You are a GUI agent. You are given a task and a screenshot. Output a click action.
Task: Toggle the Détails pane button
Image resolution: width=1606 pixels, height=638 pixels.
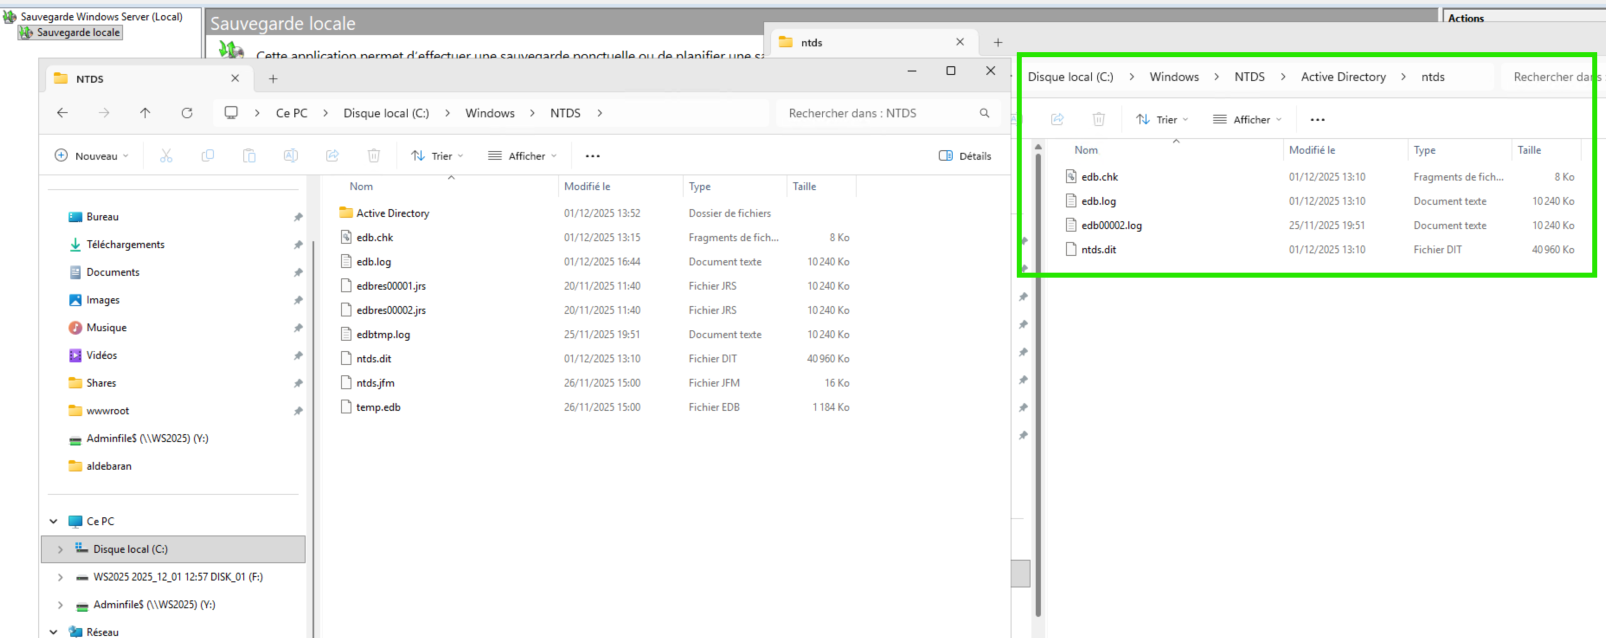click(x=965, y=156)
